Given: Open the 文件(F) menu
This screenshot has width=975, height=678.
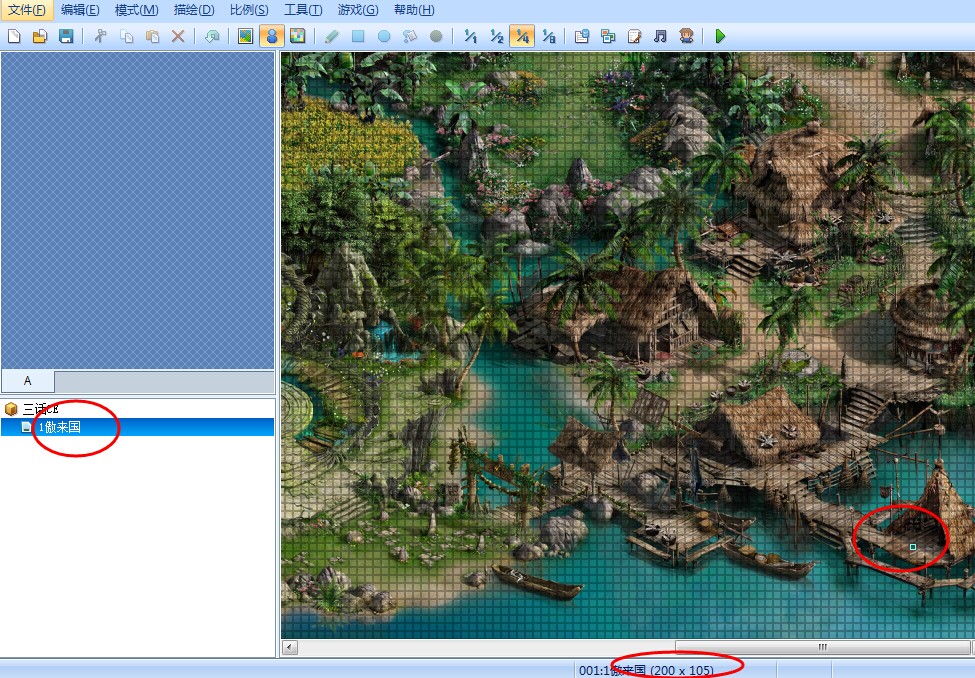Looking at the screenshot, I should click(x=27, y=10).
